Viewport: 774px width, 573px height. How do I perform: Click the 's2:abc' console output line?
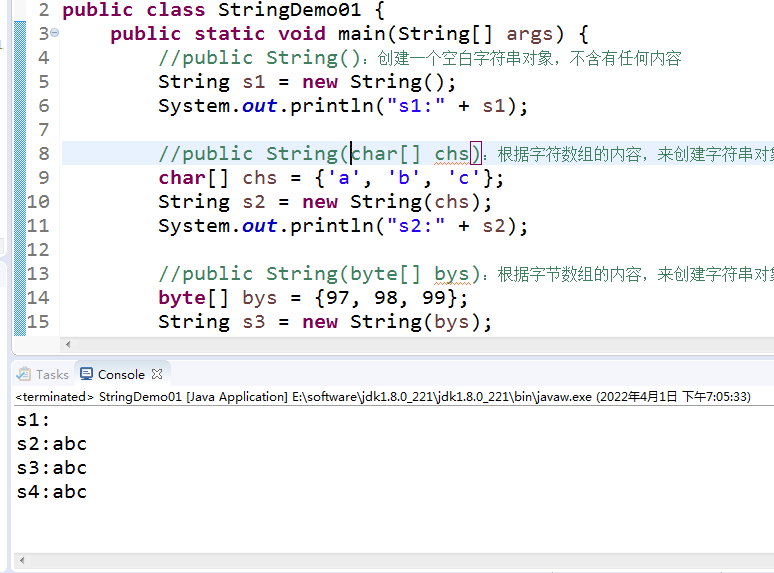[52, 444]
